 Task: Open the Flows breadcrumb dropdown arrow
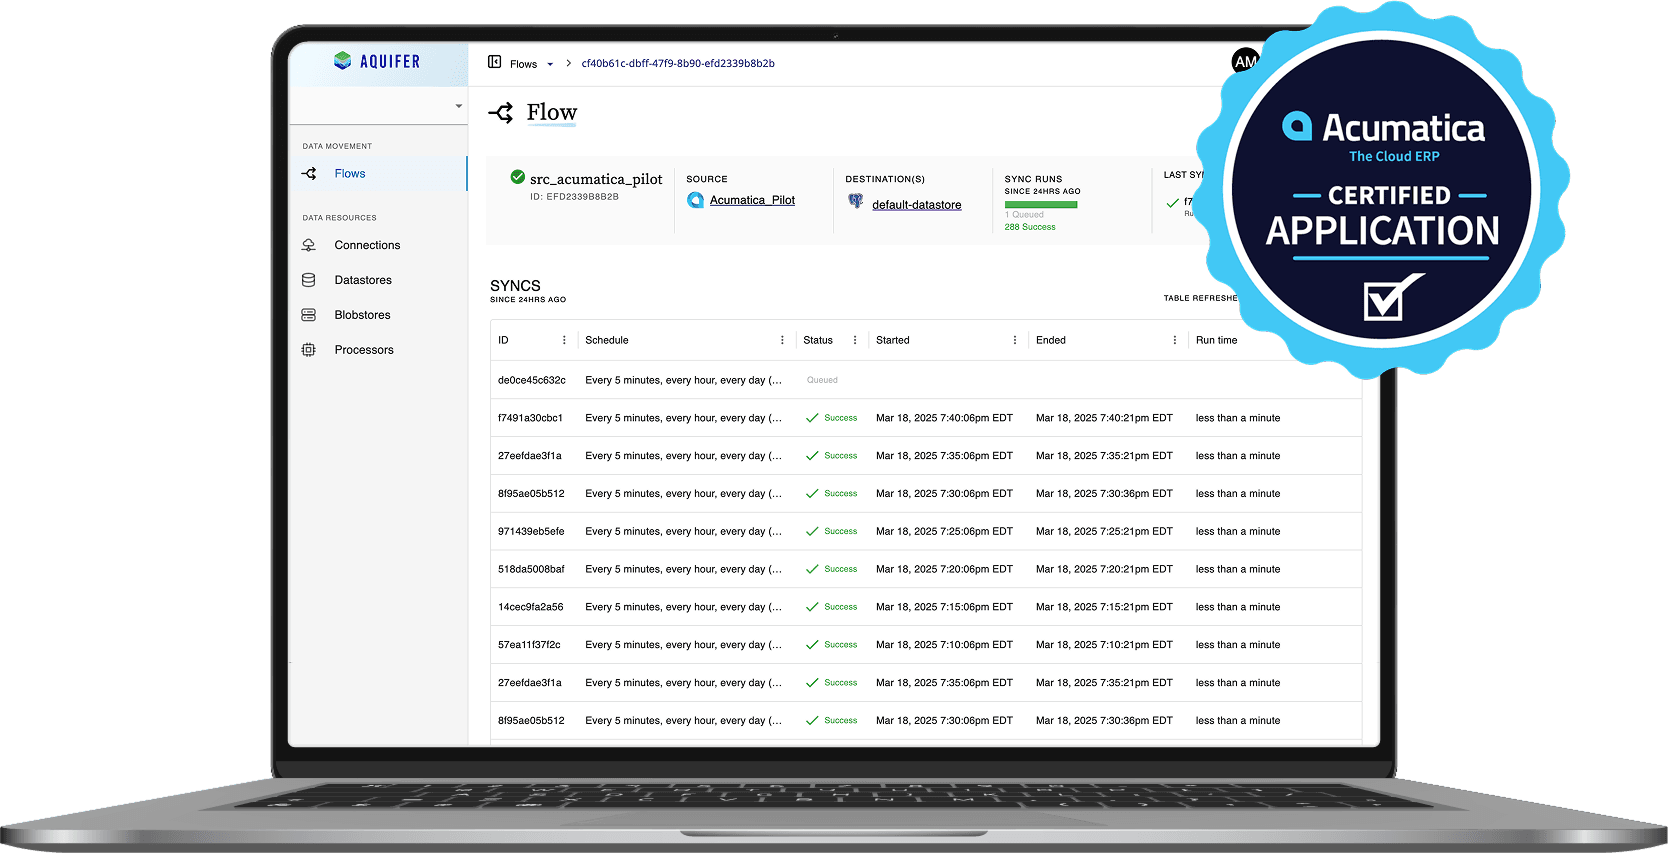coord(550,64)
